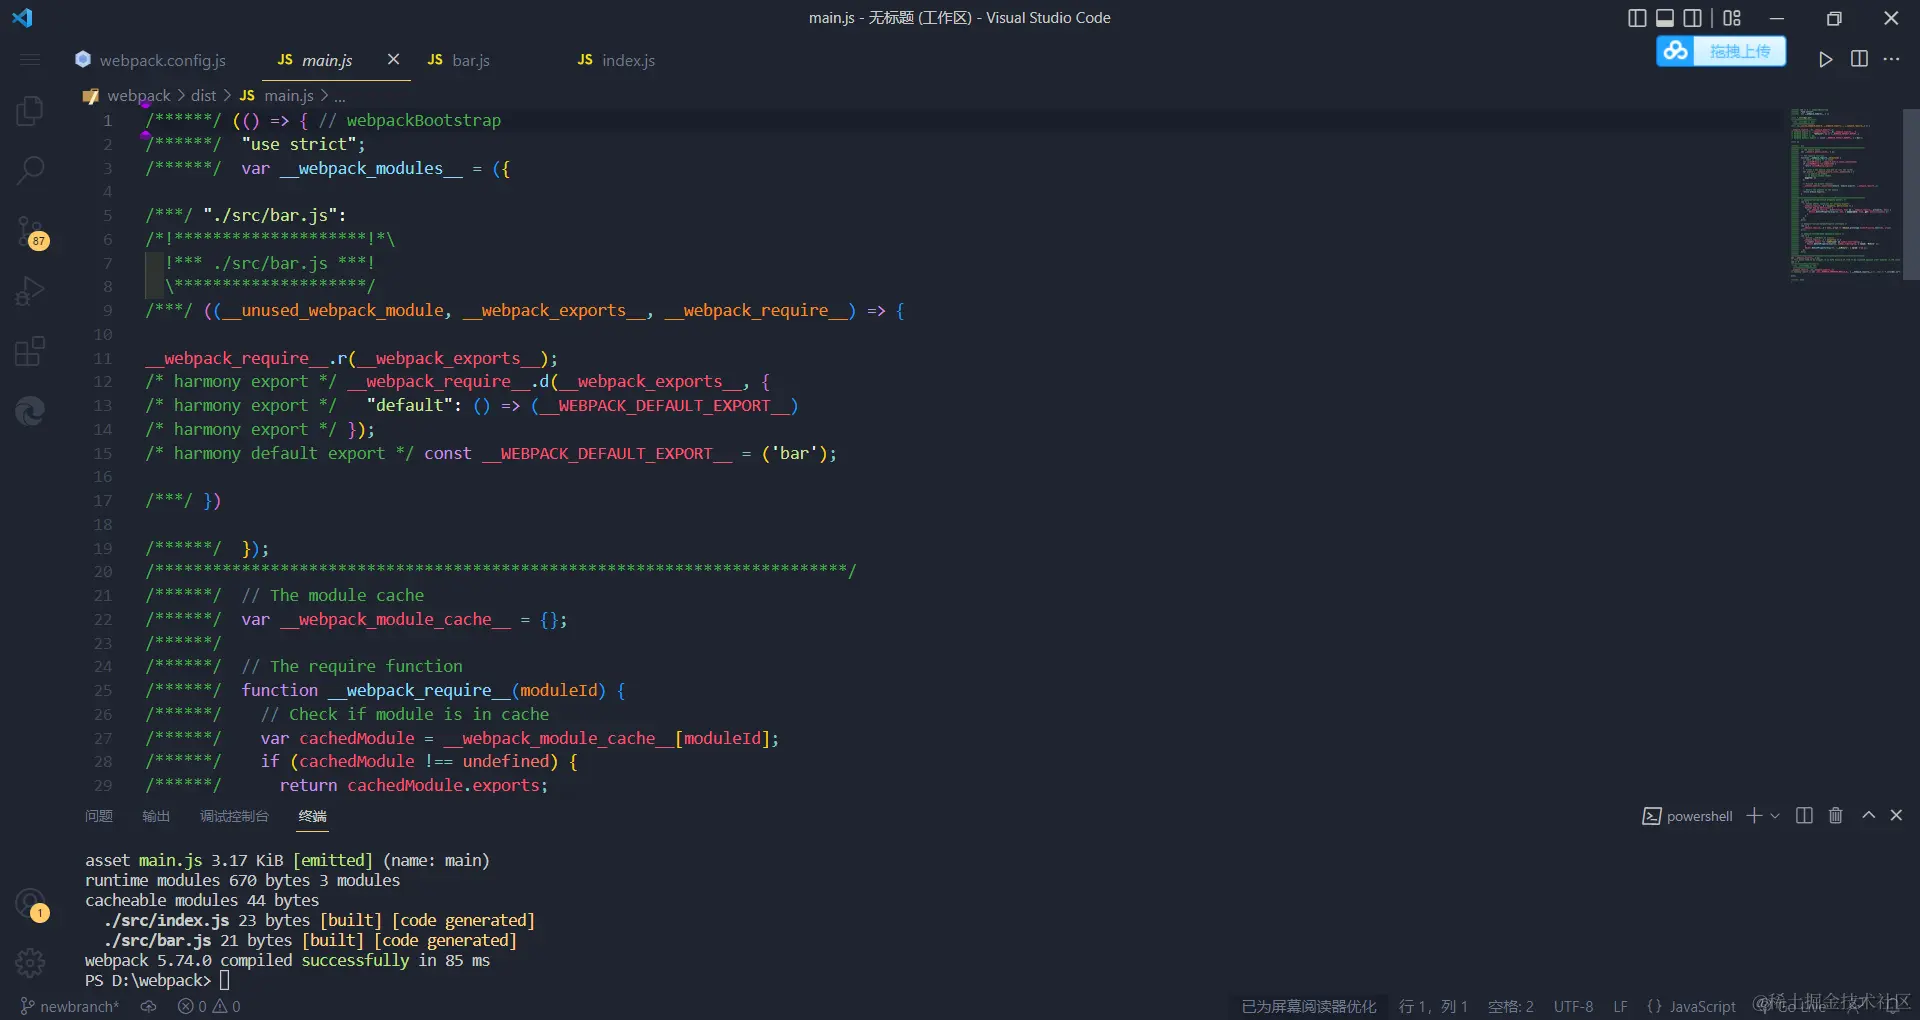
Task: Open the hamburger application menu
Action: coord(30,60)
